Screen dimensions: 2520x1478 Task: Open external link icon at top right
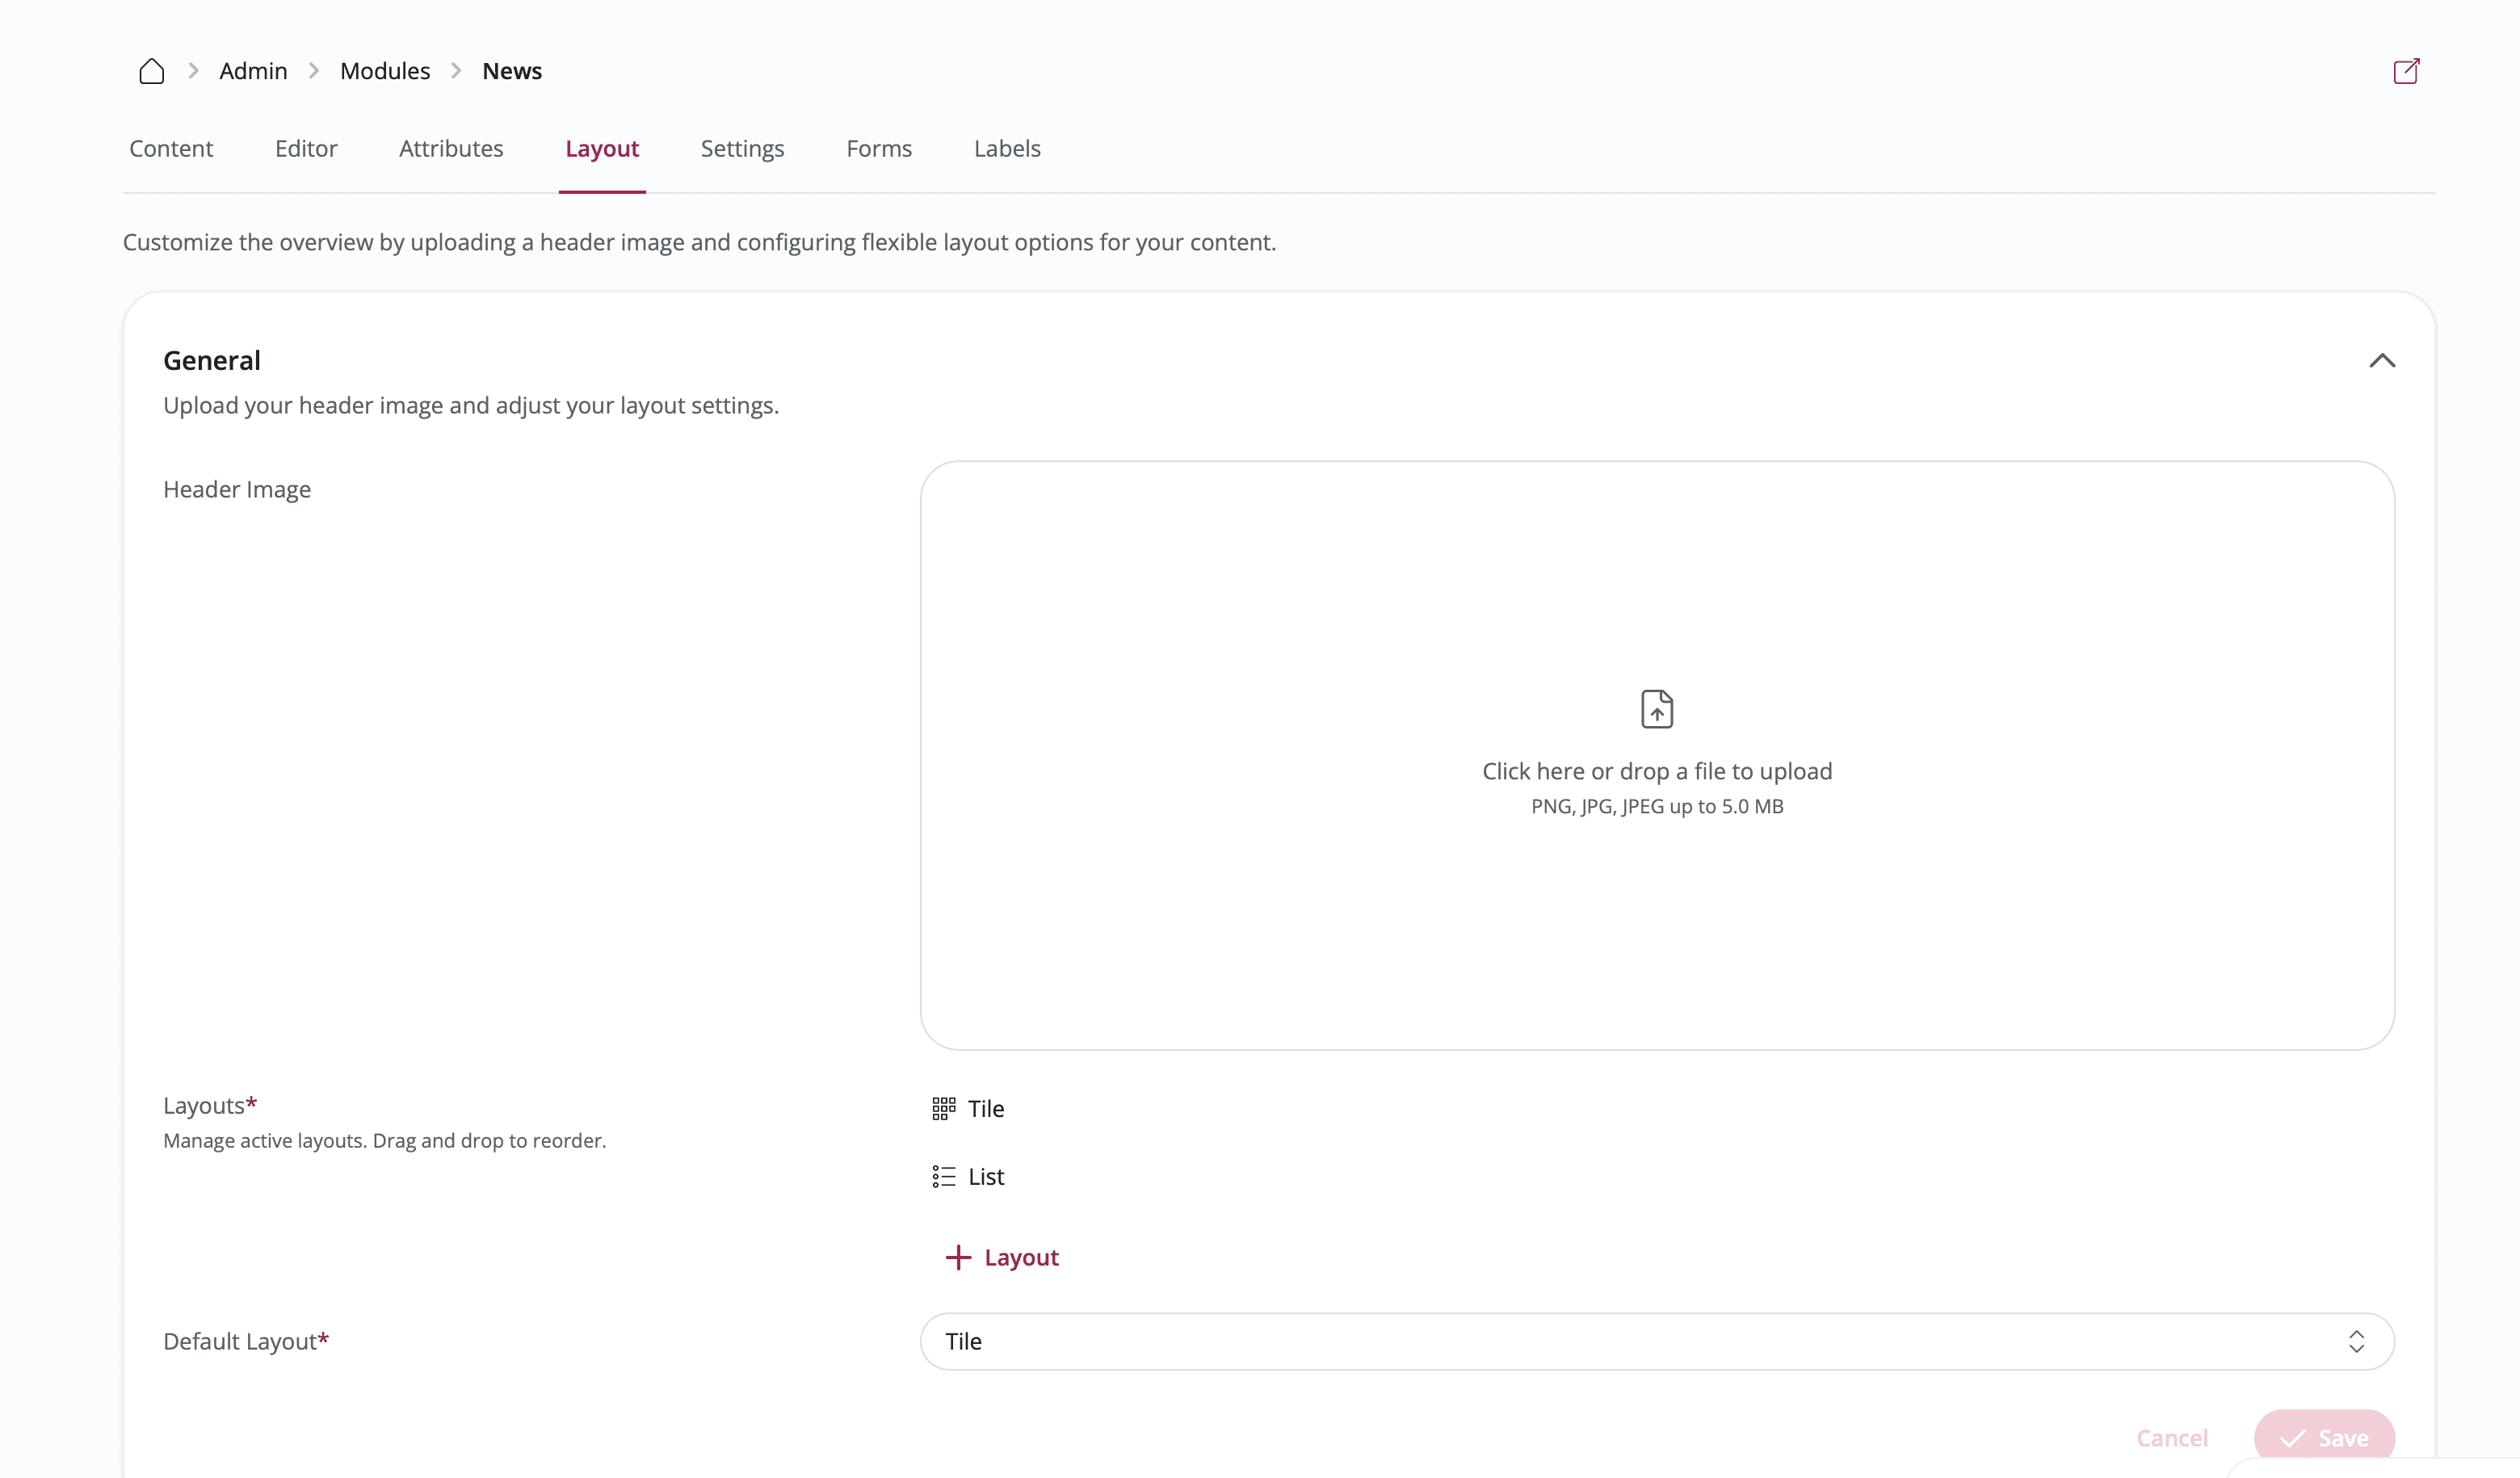2406,71
